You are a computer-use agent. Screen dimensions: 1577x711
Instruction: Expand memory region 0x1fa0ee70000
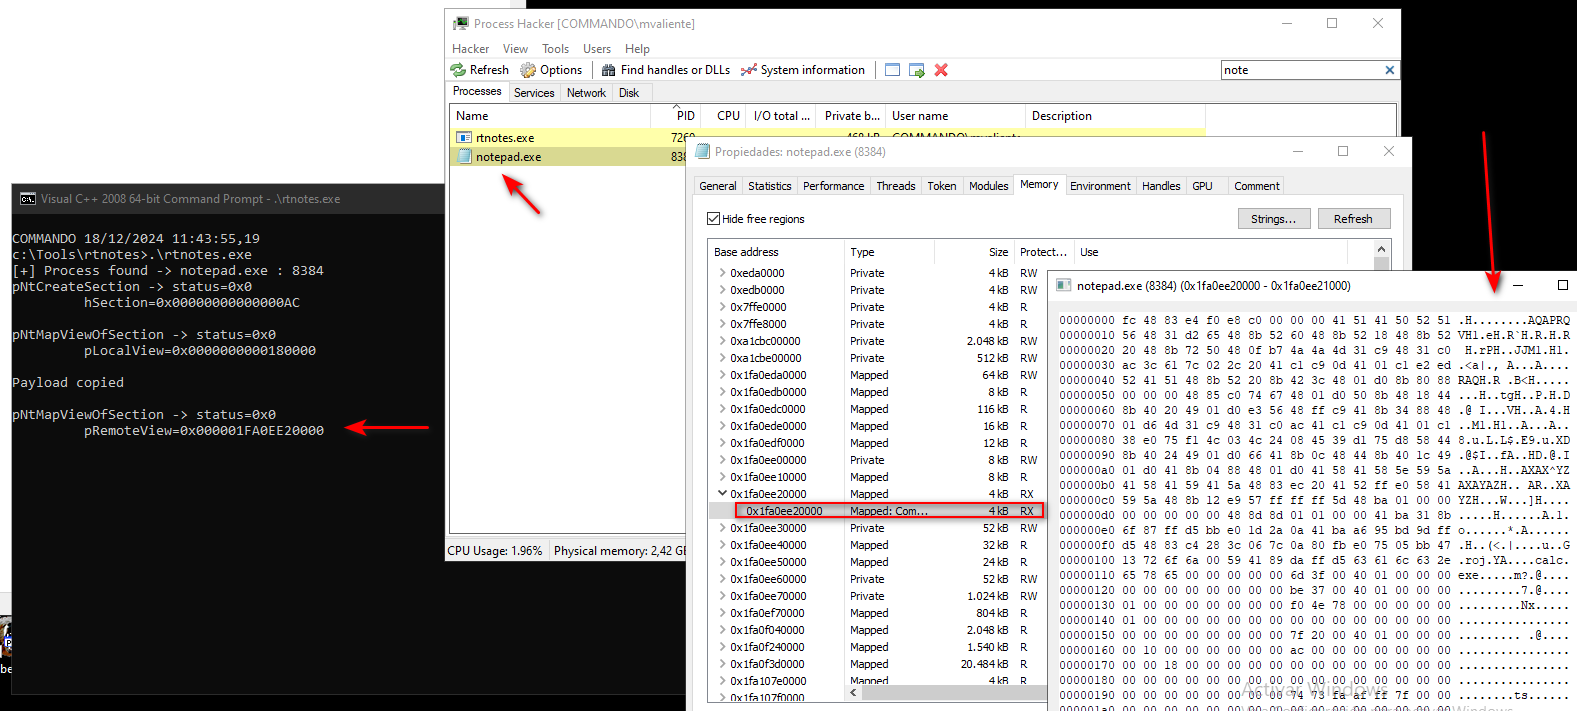722,596
